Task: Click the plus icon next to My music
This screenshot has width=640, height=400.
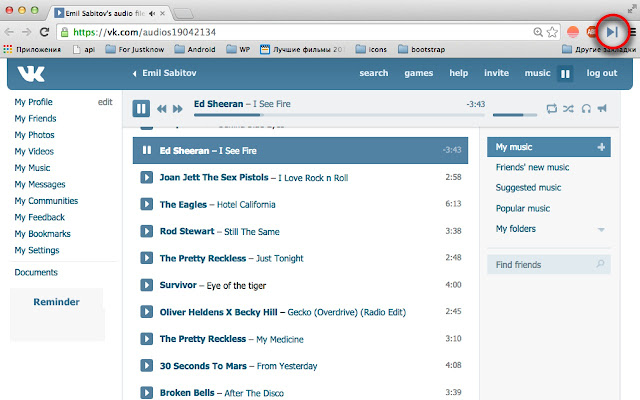Action: coord(601,147)
